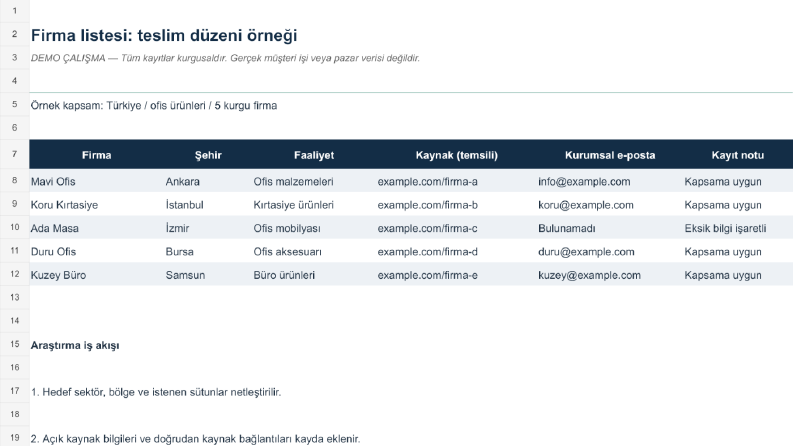Select the 'Ofis mobilyası' cell
Image resolution: width=793 pixels, height=446 pixels.
pyautogui.click(x=287, y=228)
